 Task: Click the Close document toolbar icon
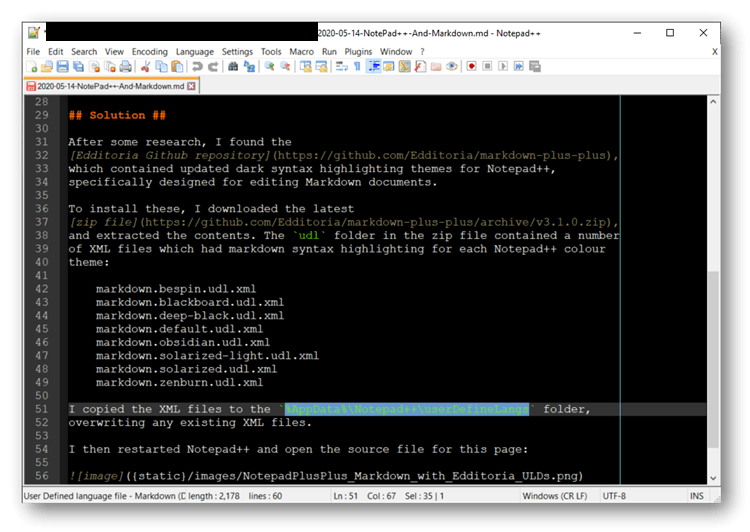pyautogui.click(x=94, y=66)
